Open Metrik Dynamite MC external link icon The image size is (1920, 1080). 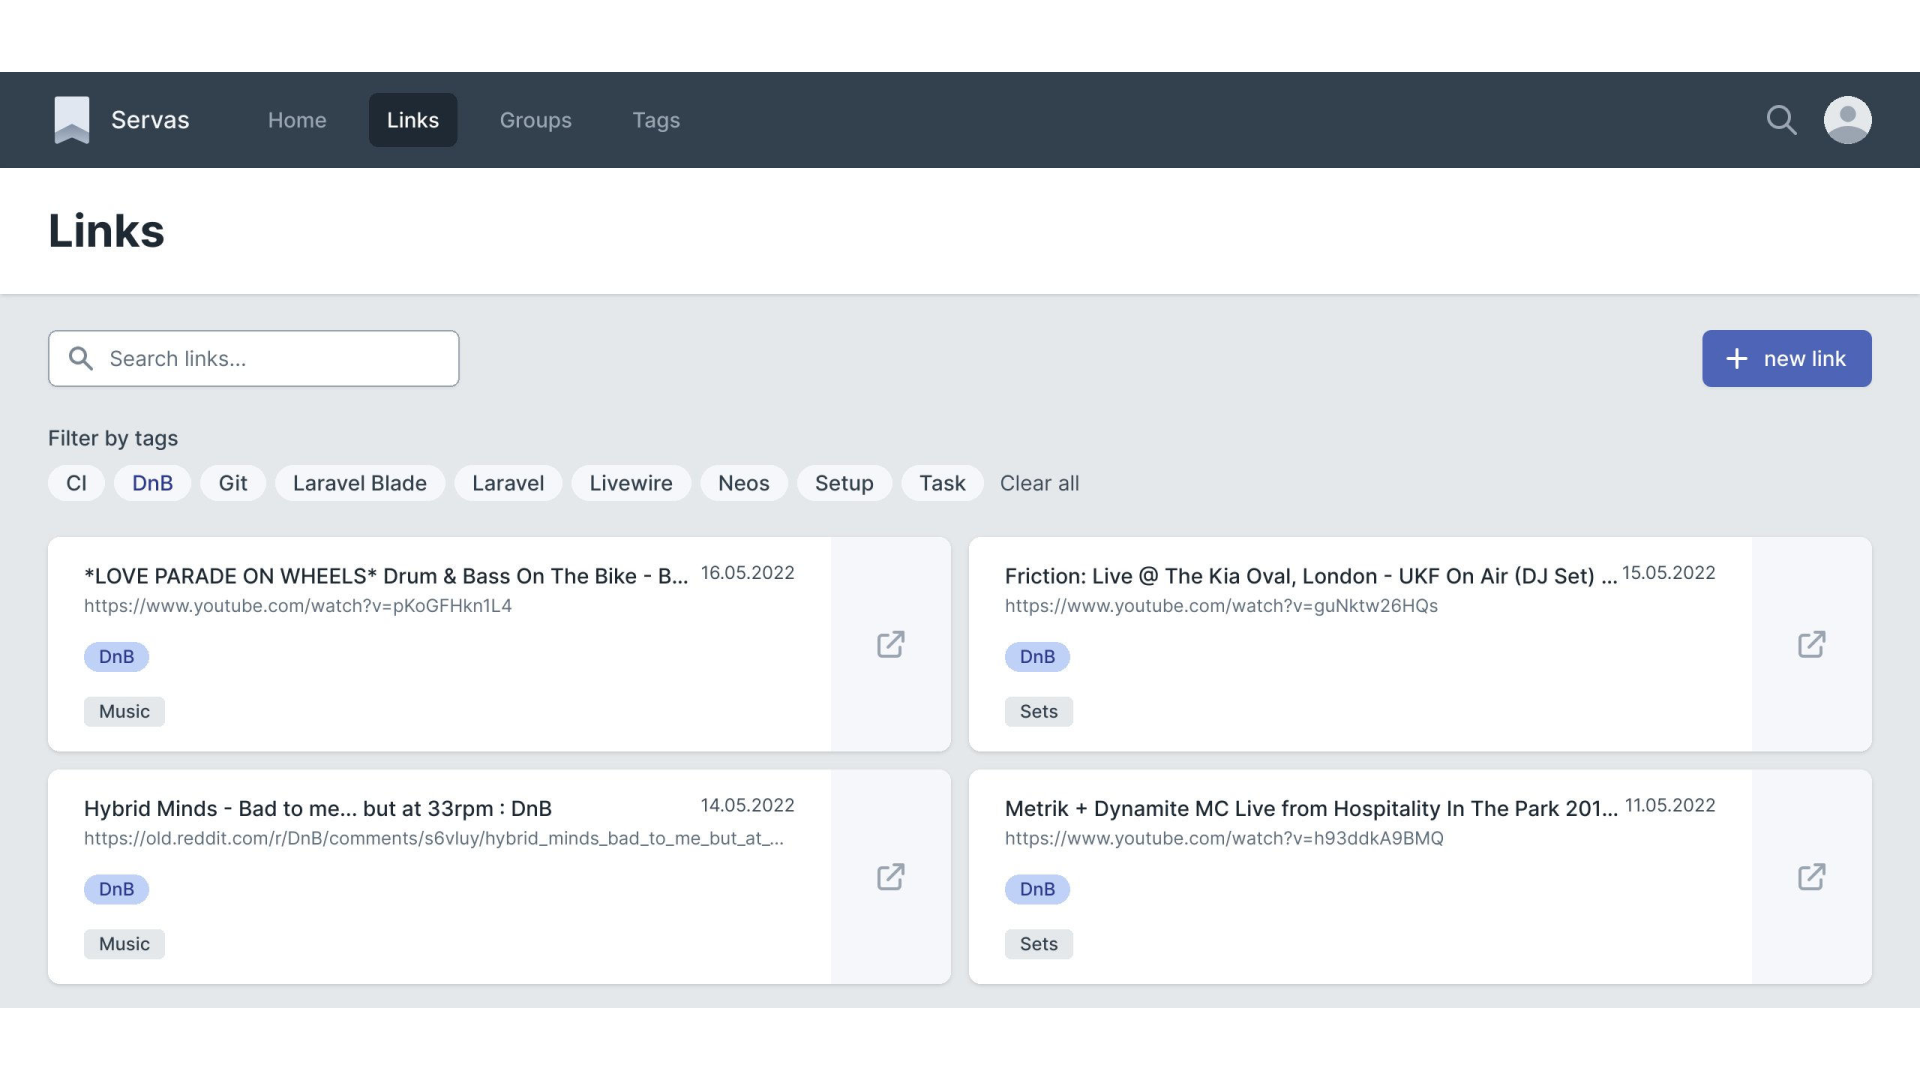tap(1811, 877)
